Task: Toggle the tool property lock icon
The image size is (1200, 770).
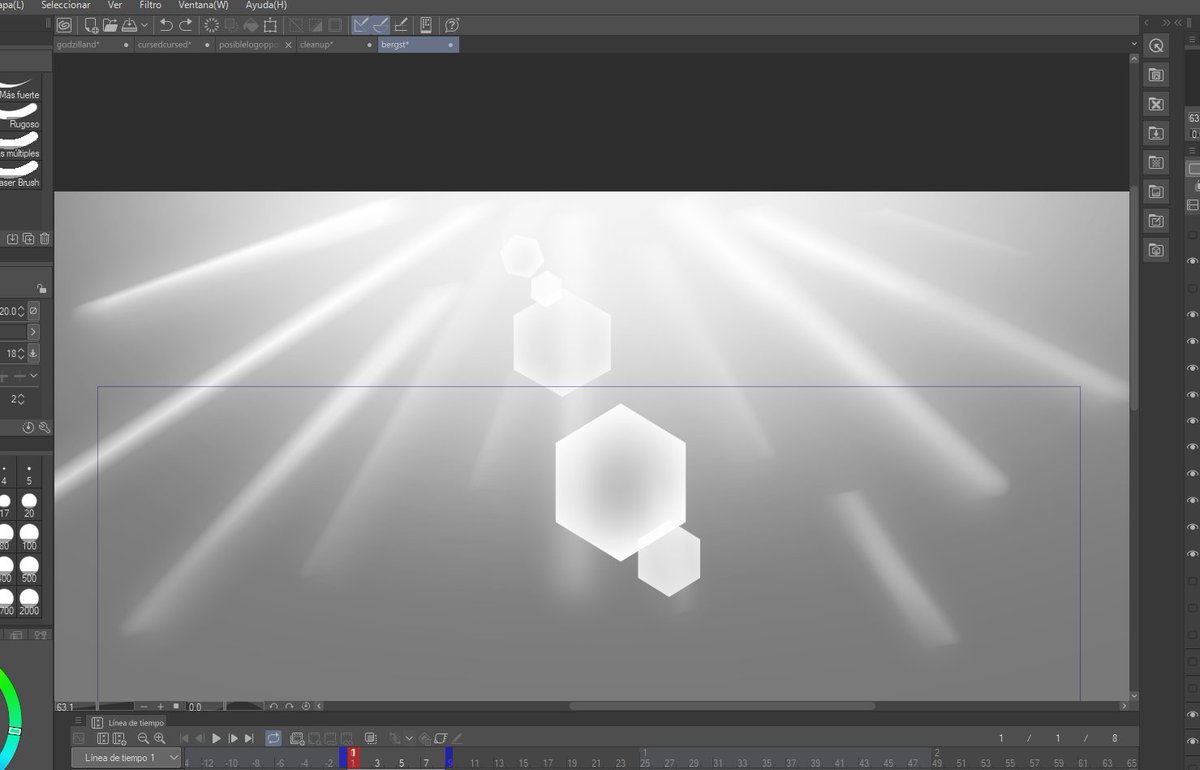Action: pyautogui.click(x=42, y=288)
